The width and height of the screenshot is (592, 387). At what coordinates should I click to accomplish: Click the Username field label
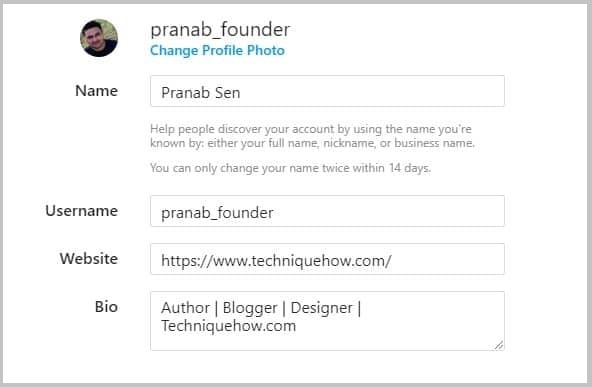point(82,211)
